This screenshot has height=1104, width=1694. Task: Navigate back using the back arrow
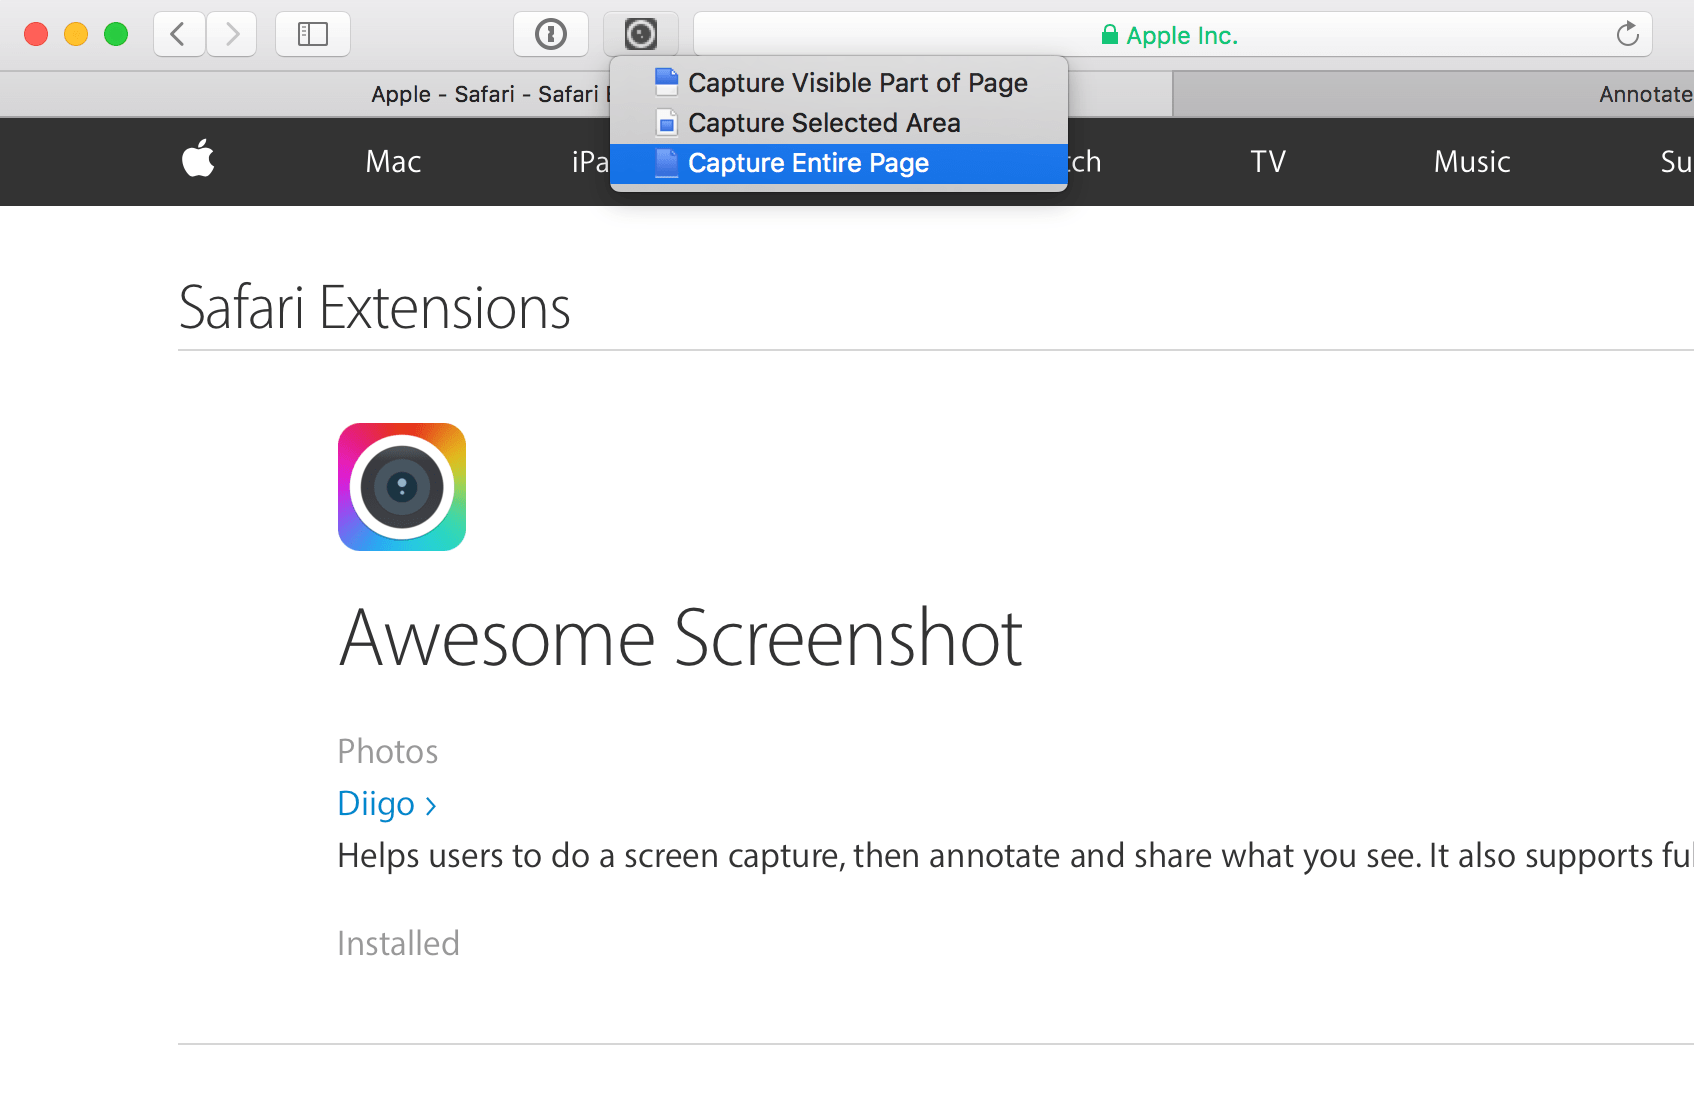[178, 34]
